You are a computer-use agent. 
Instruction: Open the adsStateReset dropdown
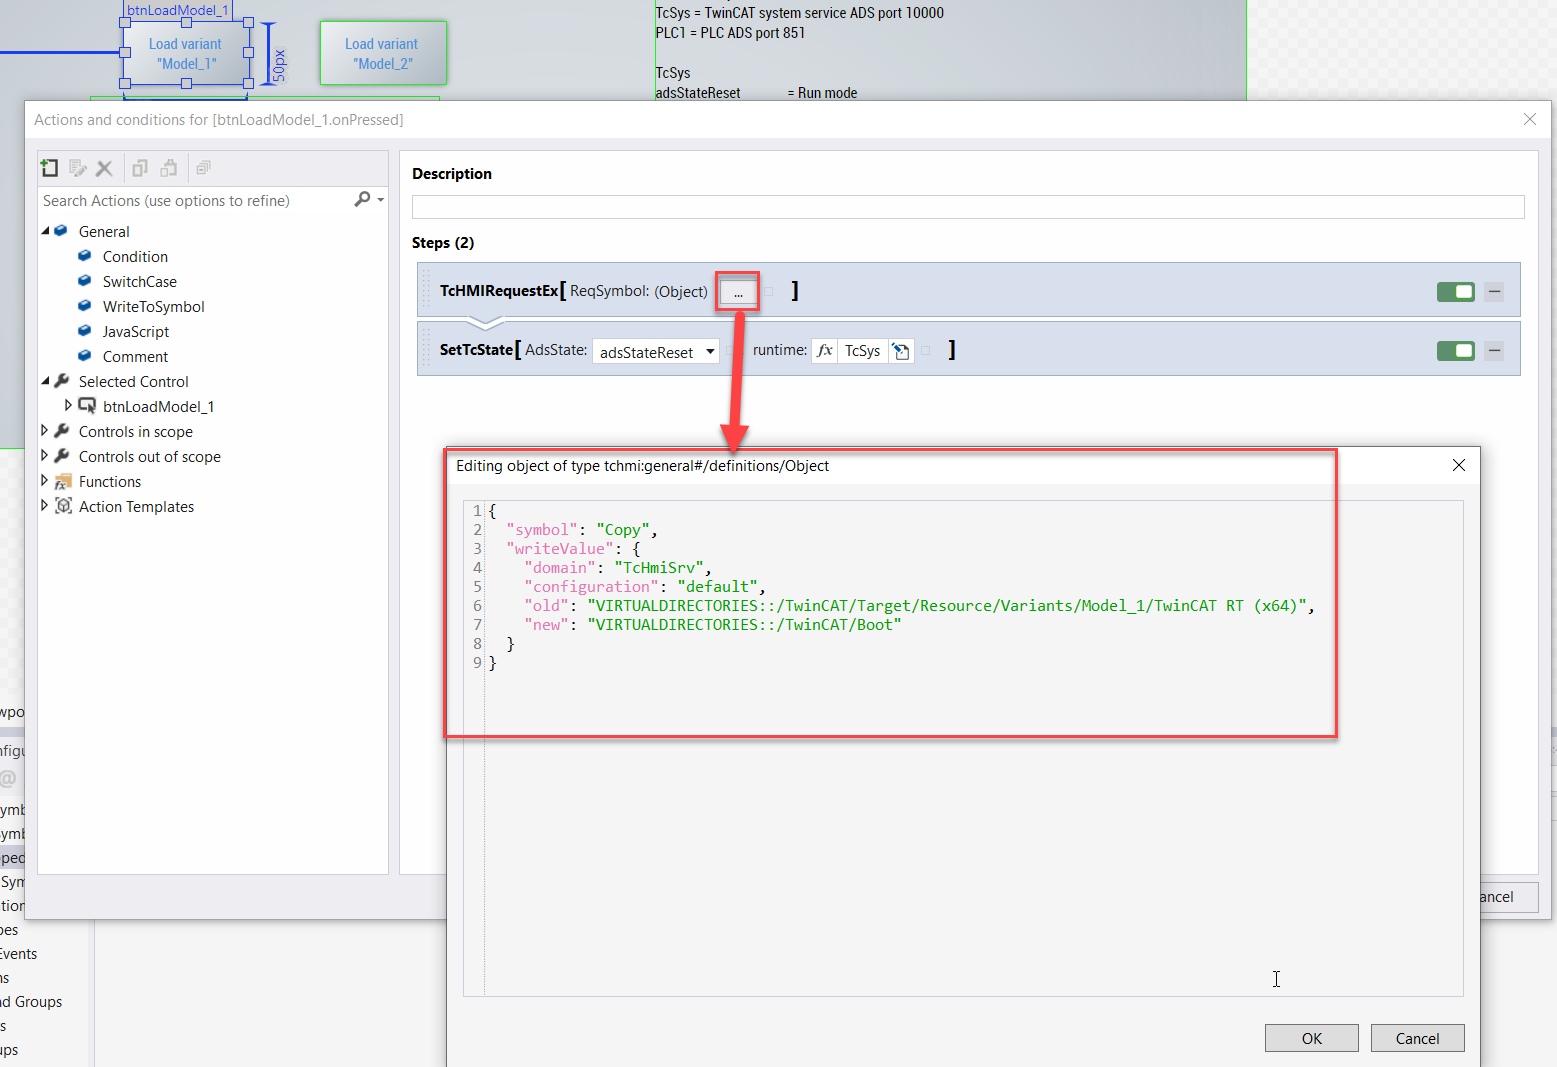(709, 351)
